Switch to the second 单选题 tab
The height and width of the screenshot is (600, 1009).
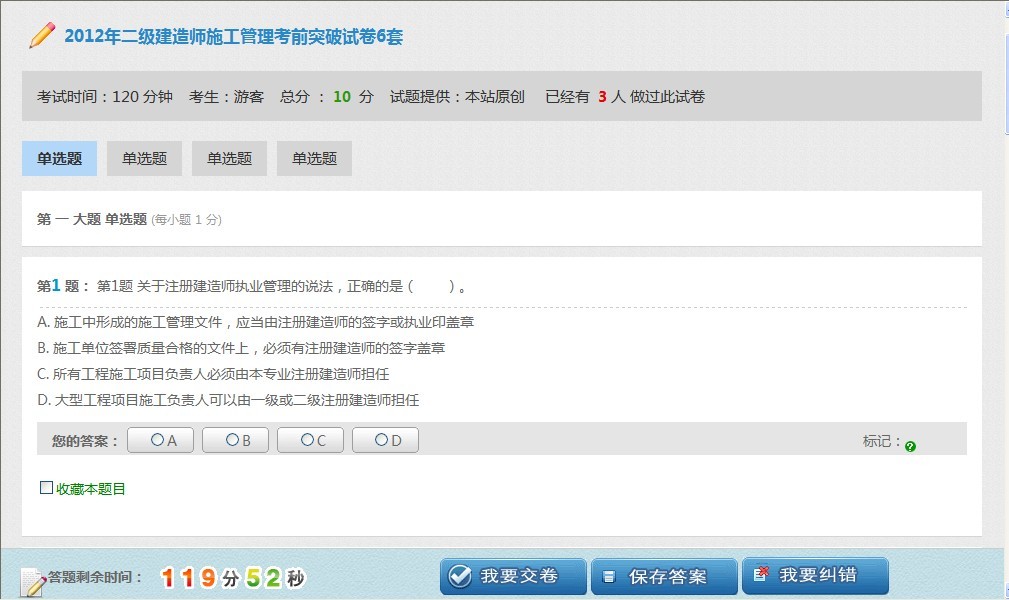(x=143, y=158)
